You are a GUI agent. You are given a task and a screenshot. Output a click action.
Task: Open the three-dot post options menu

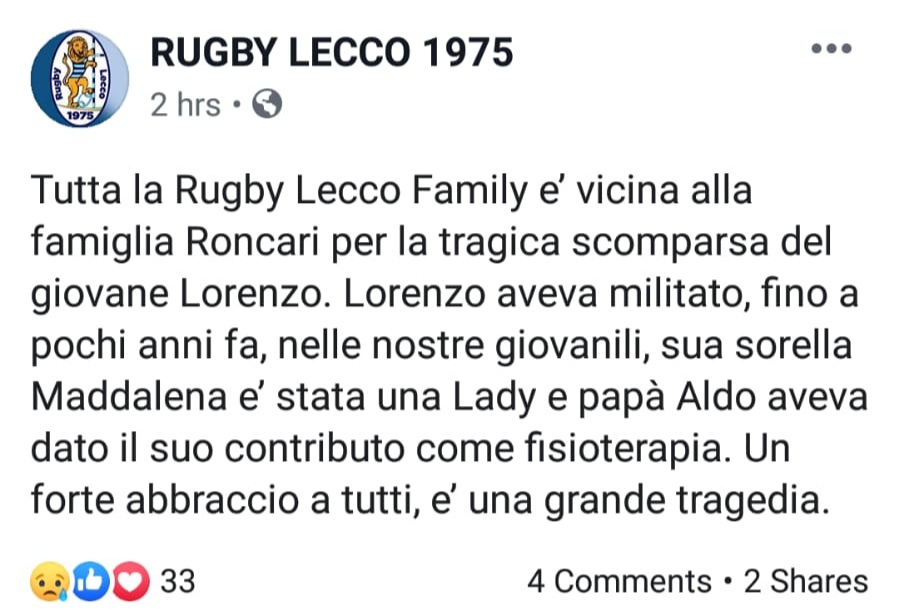point(830,48)
